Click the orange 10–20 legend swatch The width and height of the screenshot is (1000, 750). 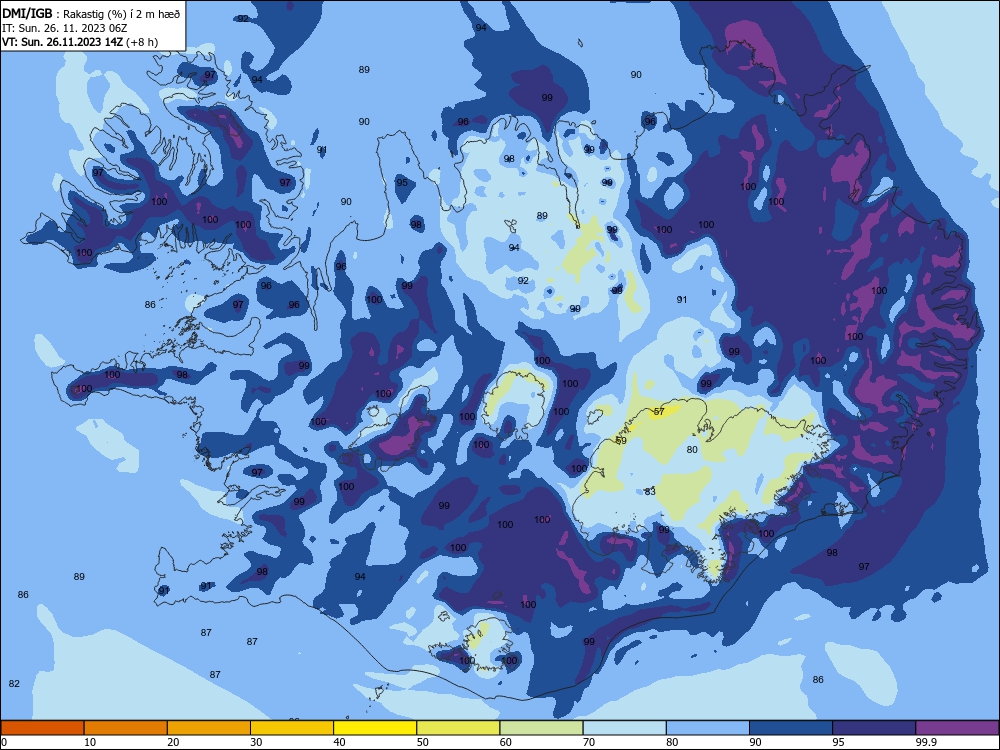point(126,728)
